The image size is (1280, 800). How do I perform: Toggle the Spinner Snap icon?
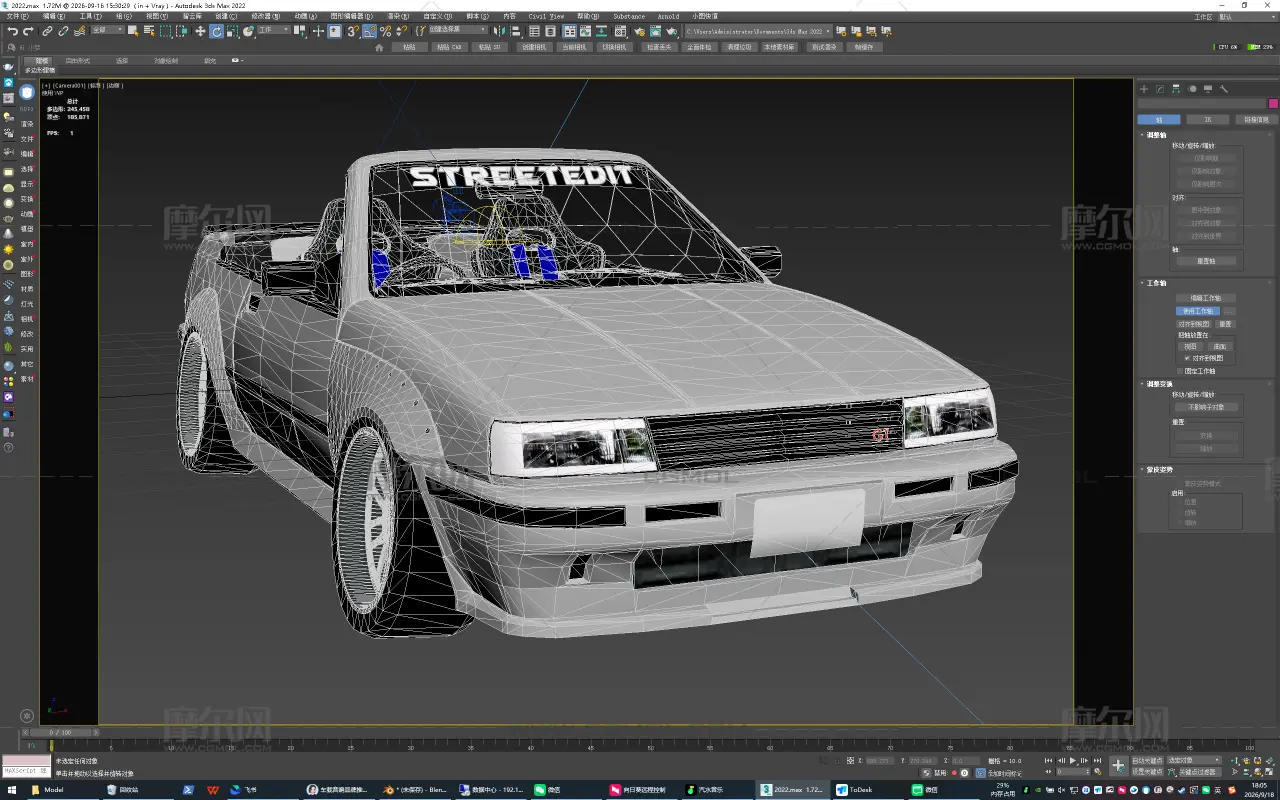coord(401,31)
